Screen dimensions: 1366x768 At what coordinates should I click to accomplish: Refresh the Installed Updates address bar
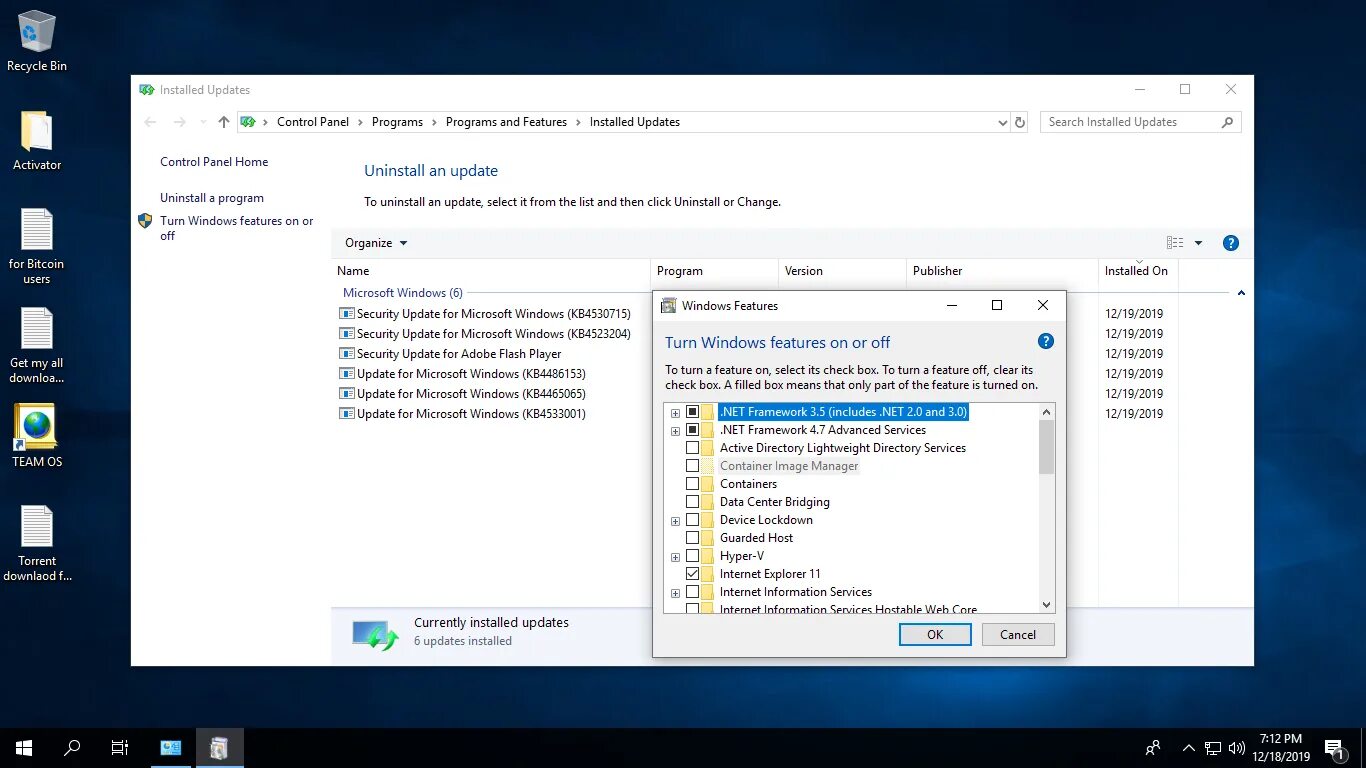(1020, 122)
